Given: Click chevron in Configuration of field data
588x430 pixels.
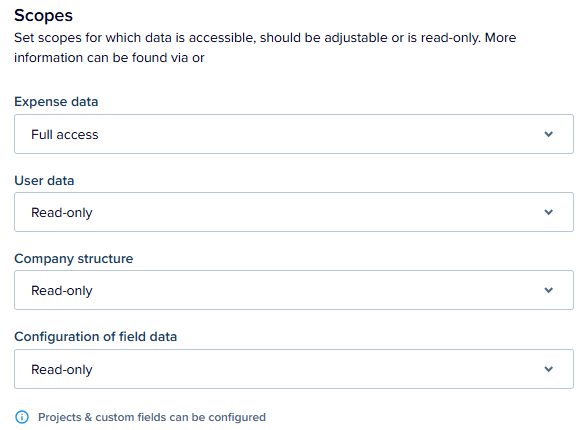Looking at the screenshot, I should (549, 369).
